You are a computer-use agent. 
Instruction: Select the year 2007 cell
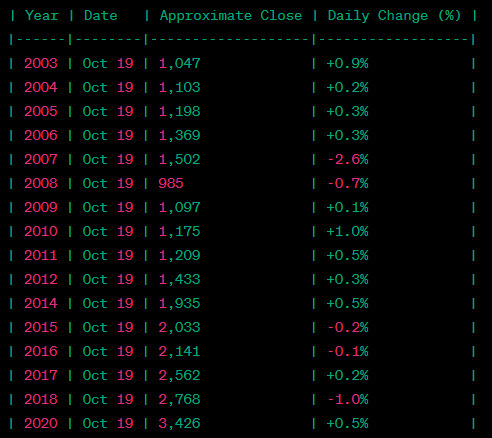(x=41, y=159)
